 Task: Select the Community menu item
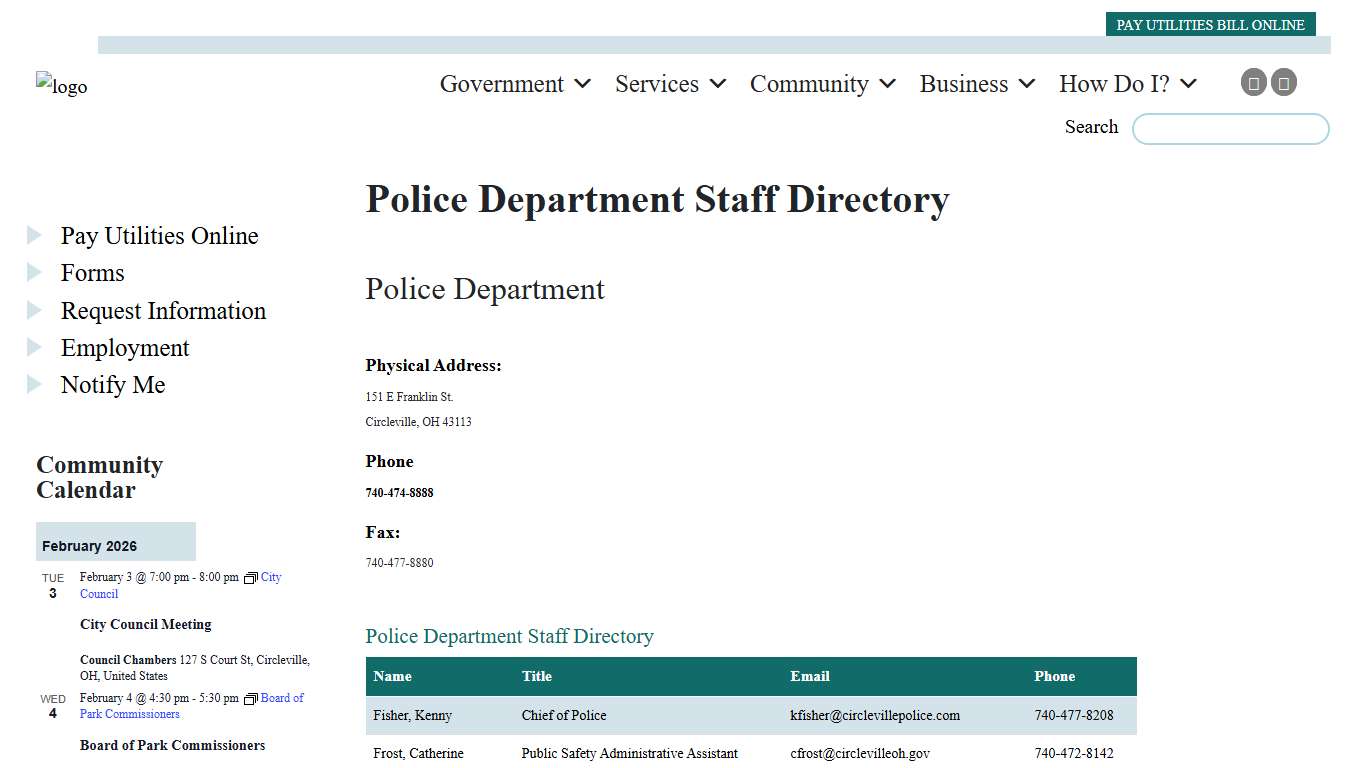click(811, 84)
